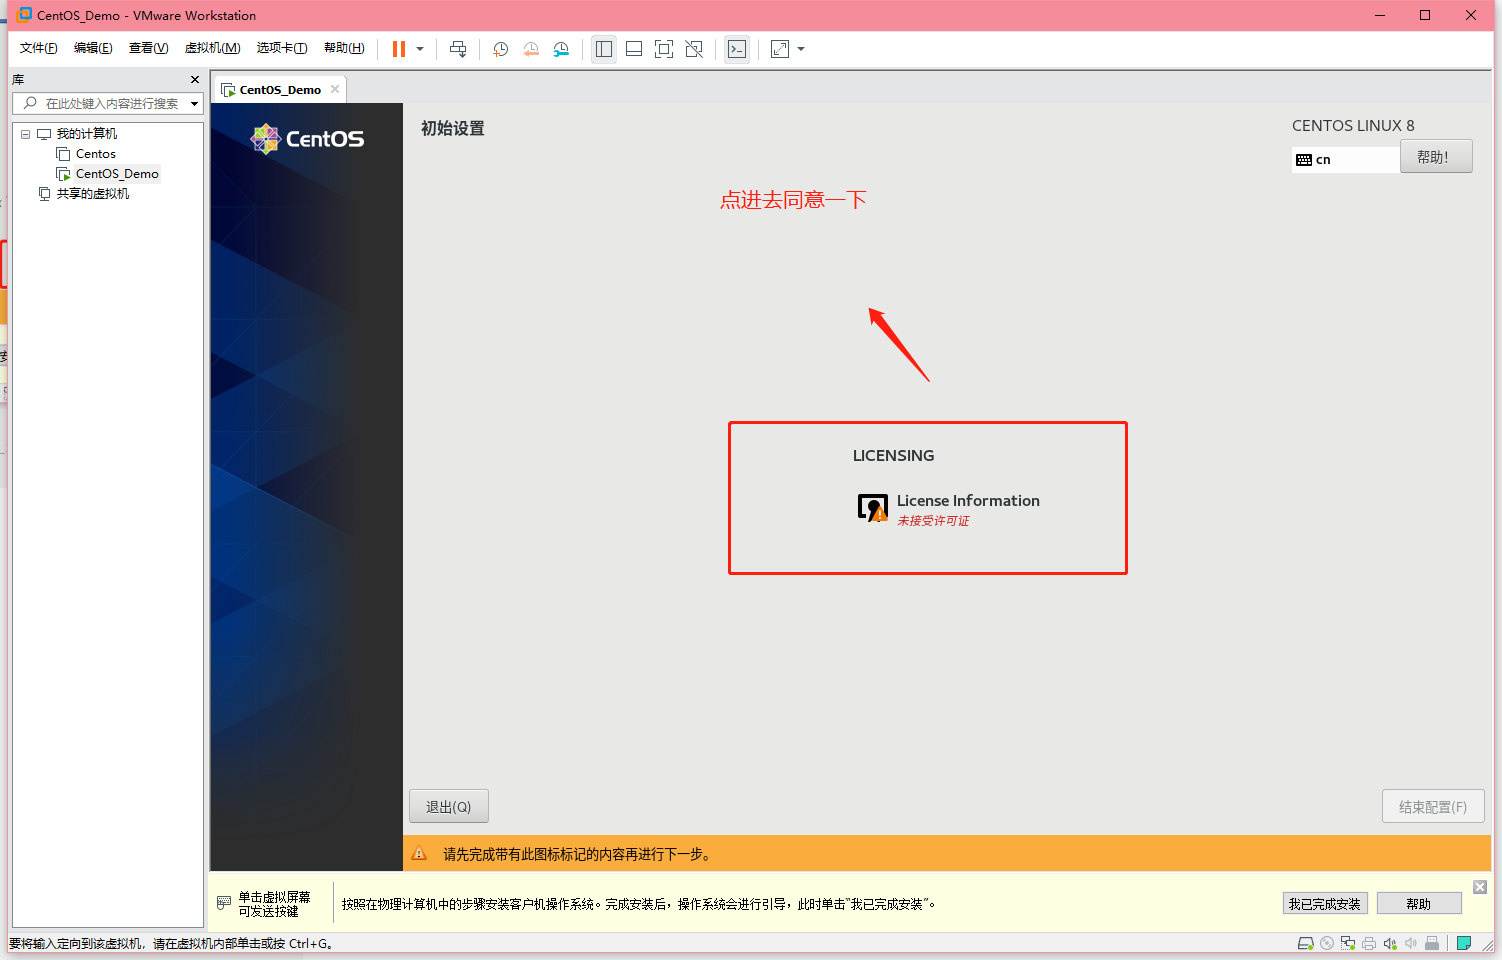
Task: Open the 查看(V) menu
Action: pos(148,48)
